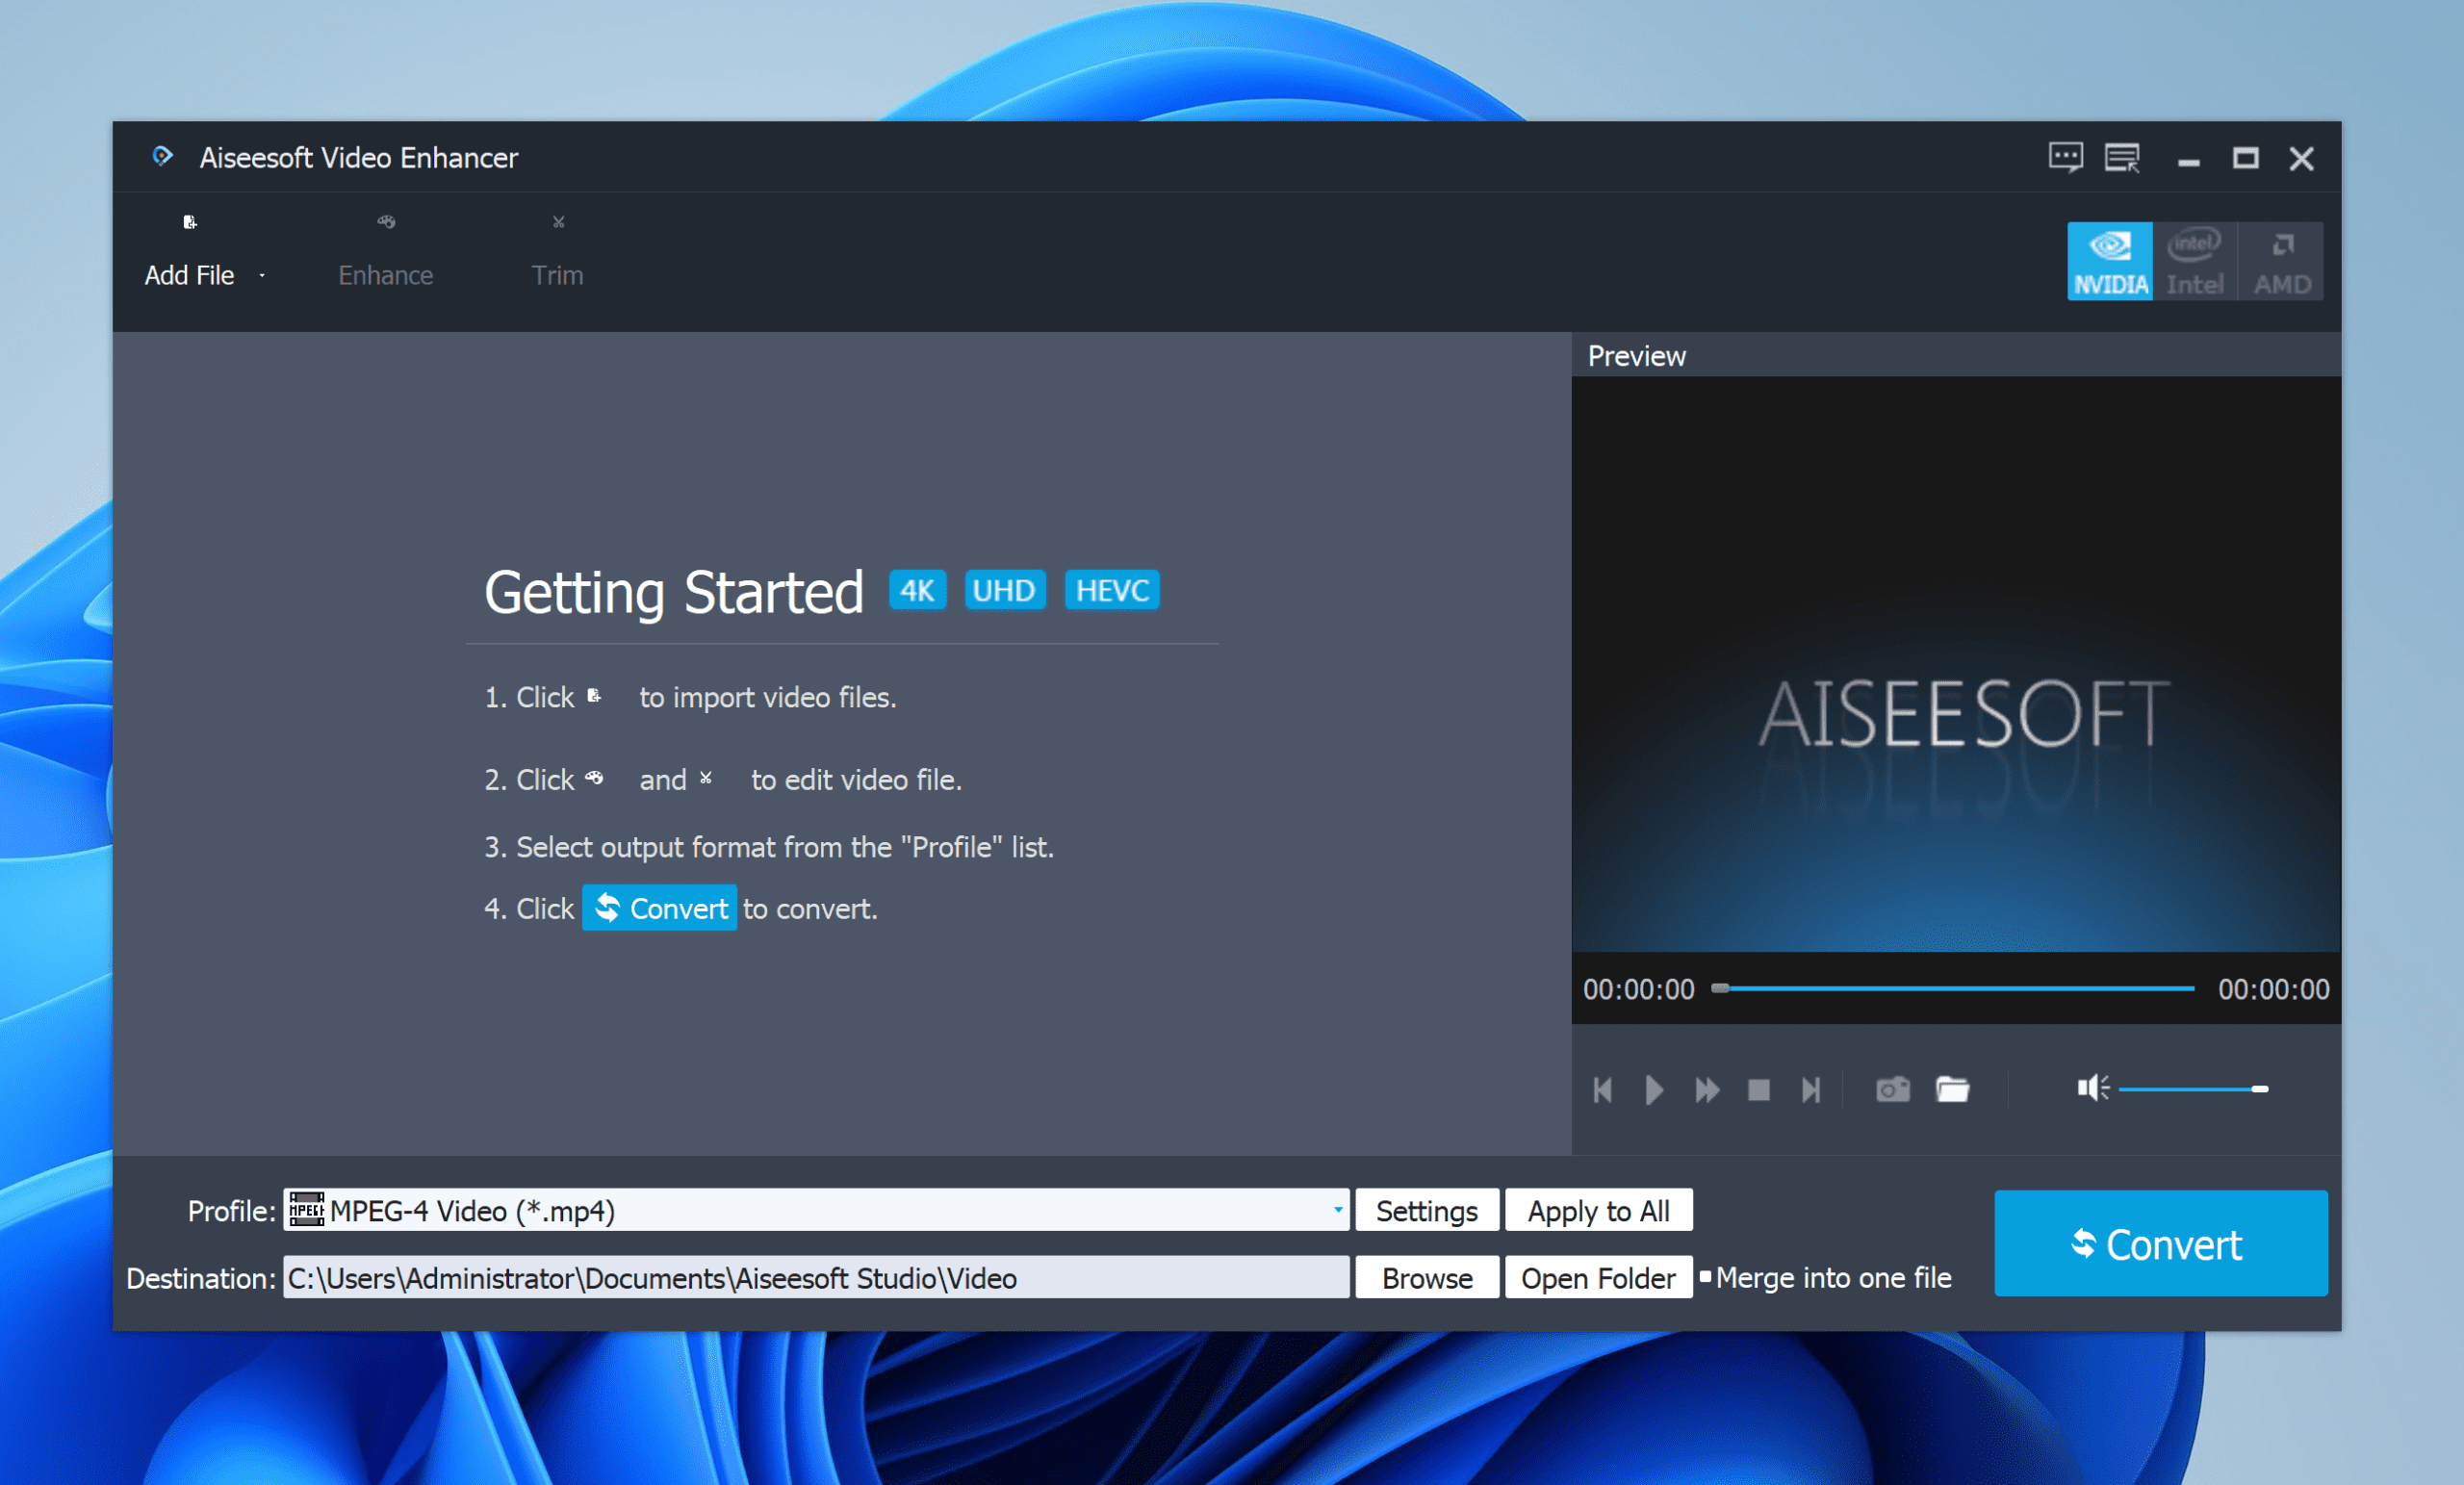
Task: Click the Aiseesoft preview video area
Action: 1955,663
